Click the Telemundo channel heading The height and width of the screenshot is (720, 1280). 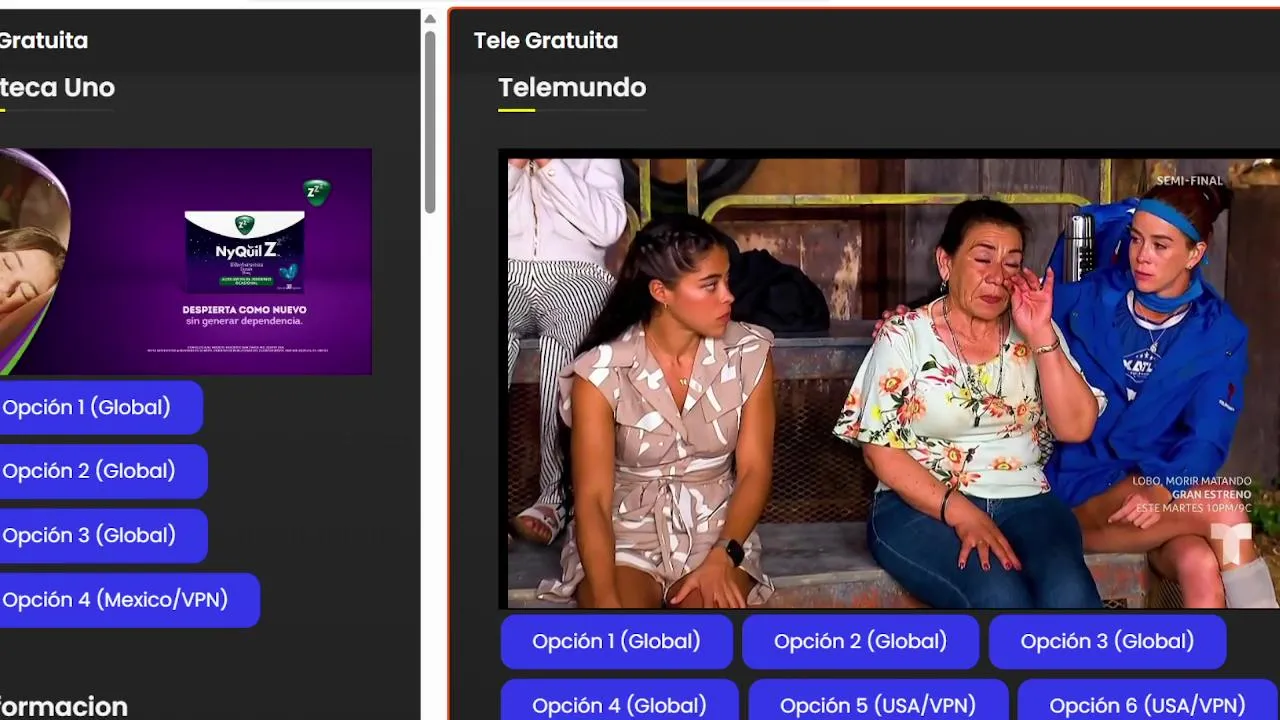tap(572, 88)
